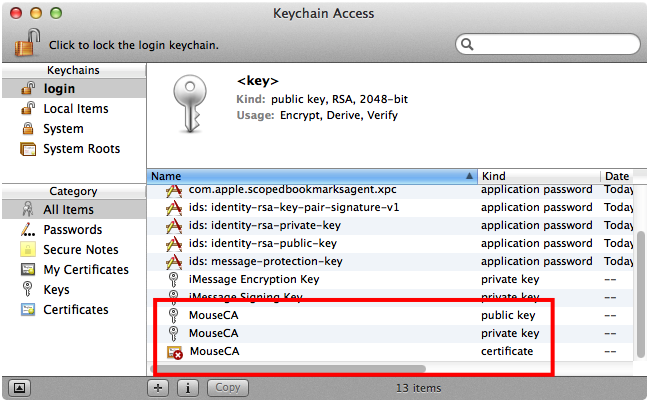
Task: Sort the list by the Name column
Action: (312, 176)
